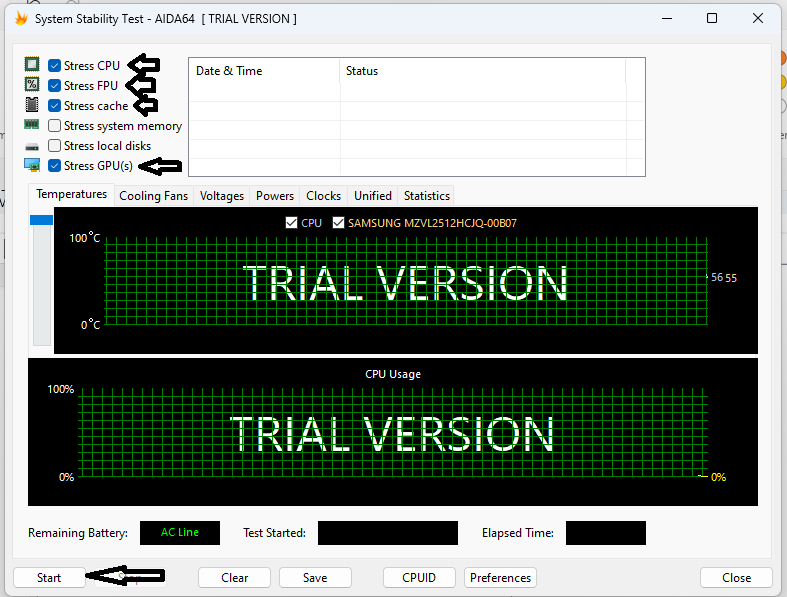Save the test results

pyautogui.click(x=315, y=577)
